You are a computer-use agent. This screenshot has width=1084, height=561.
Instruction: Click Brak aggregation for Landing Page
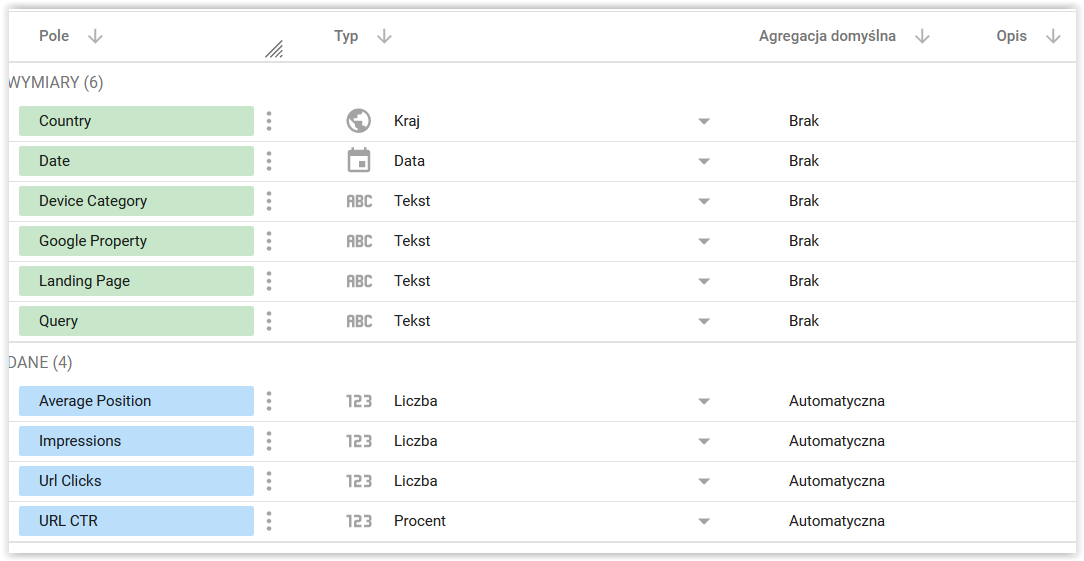tap(804, 281)
